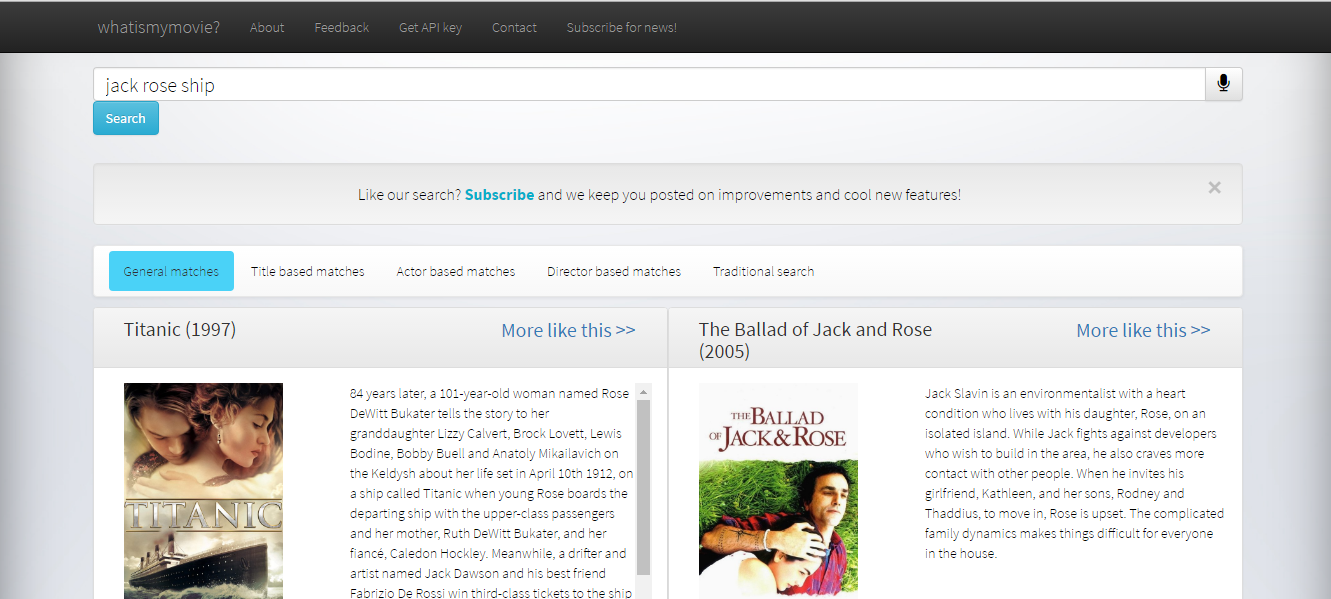Open the Titanic movie poster
Image resolution: width=1331 pixels, height=599 pixels.
(203, 491)
